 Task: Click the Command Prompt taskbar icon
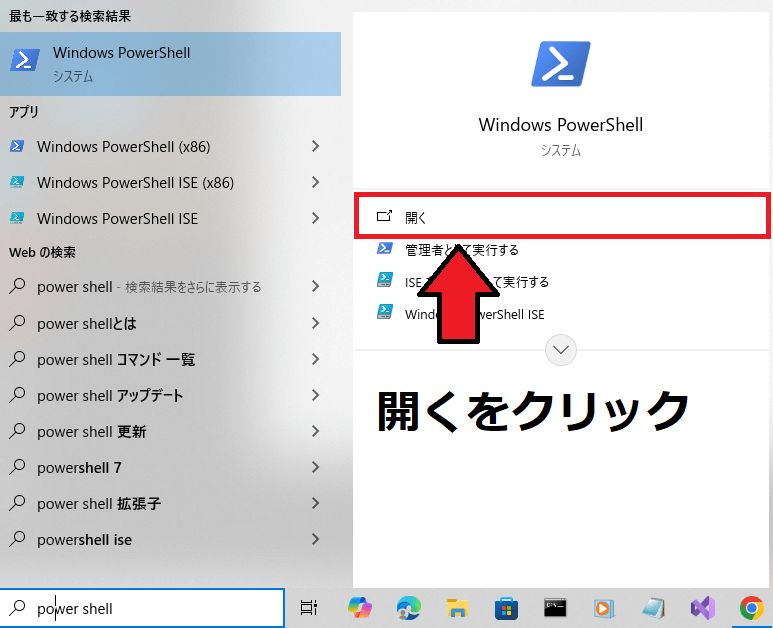pyautogui.click(x=556, y=608)
